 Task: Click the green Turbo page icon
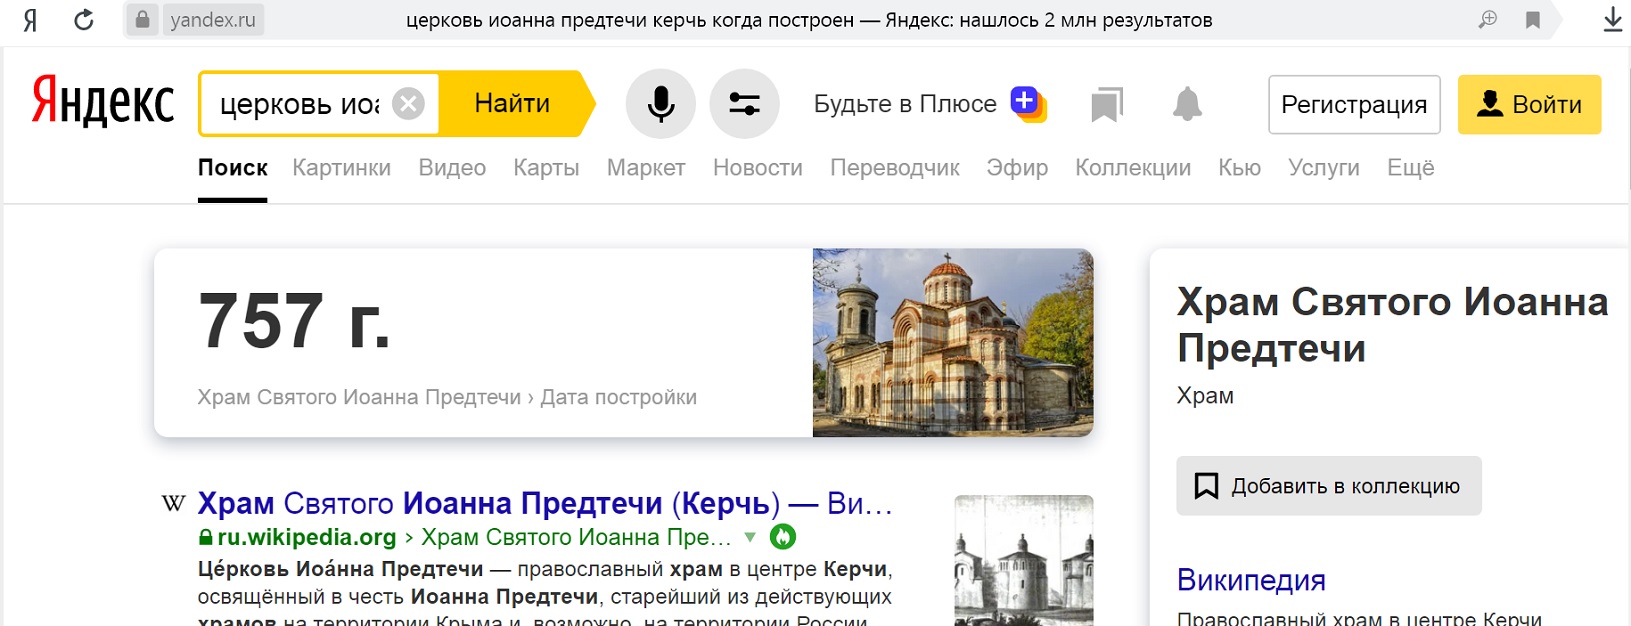[x=783, y=537]
